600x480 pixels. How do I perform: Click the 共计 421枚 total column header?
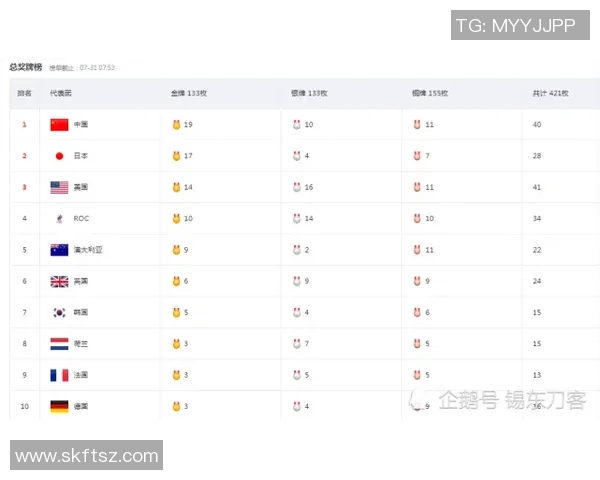click(550, 93)
